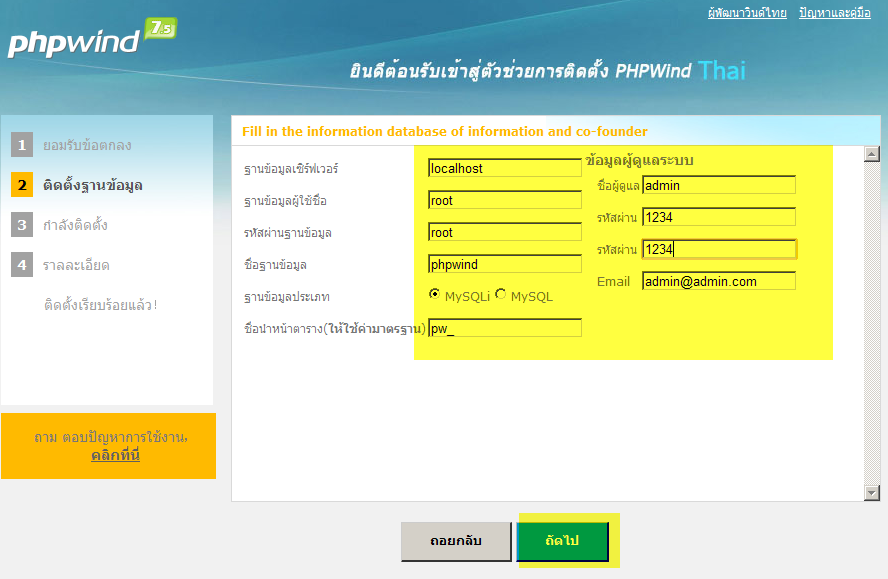Click the ชื่อฐานข้อมูล label
888x579 pixels.
275,265
